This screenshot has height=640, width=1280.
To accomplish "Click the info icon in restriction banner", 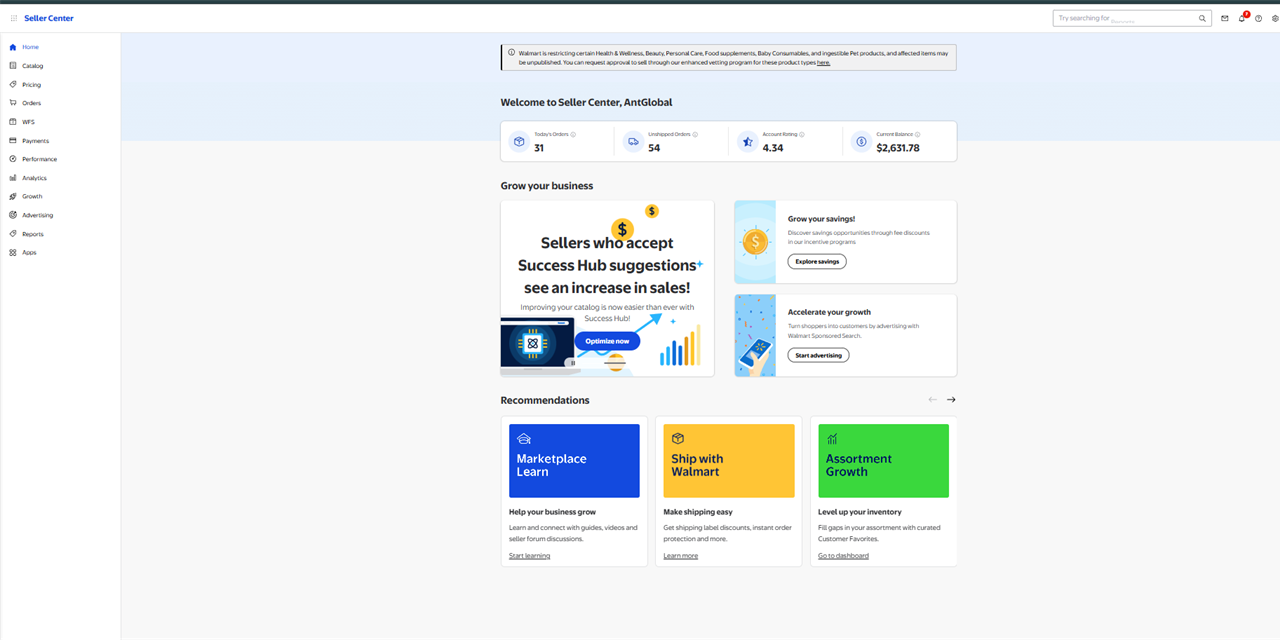I will pos(512,52).
